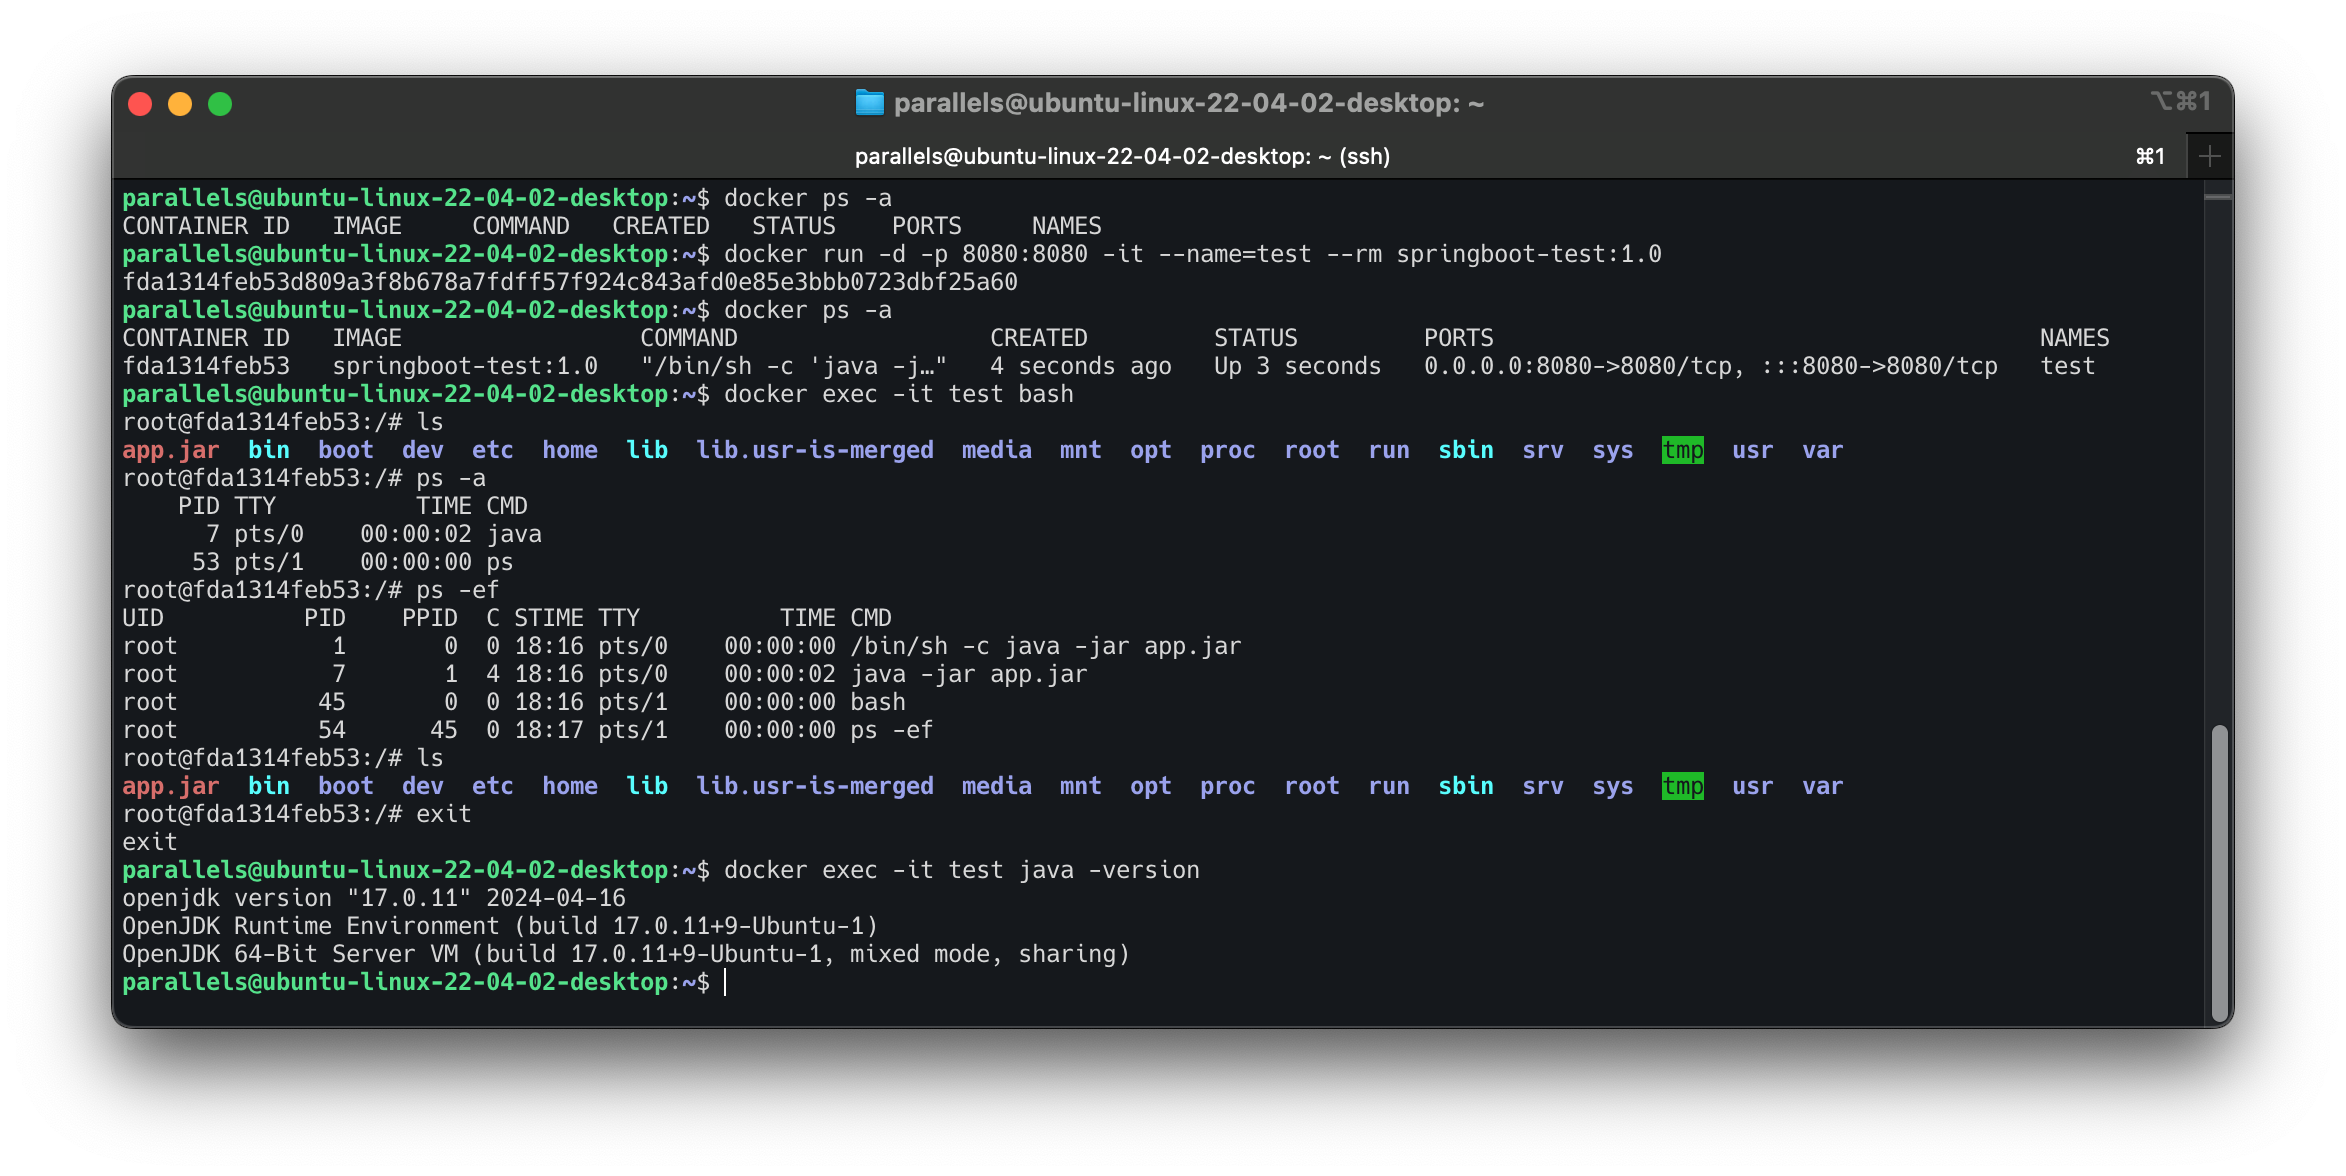Click the window title text parallels@ubuntu

[x=1189, y=103]
